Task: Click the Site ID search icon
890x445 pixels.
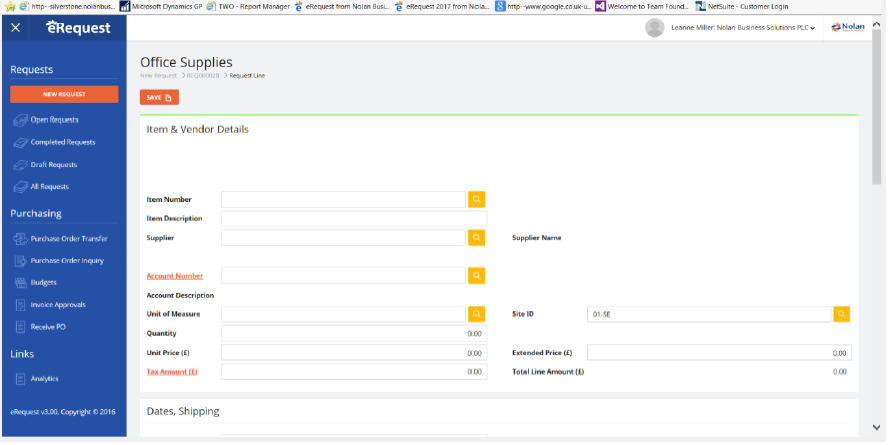Action: (842, 314)
